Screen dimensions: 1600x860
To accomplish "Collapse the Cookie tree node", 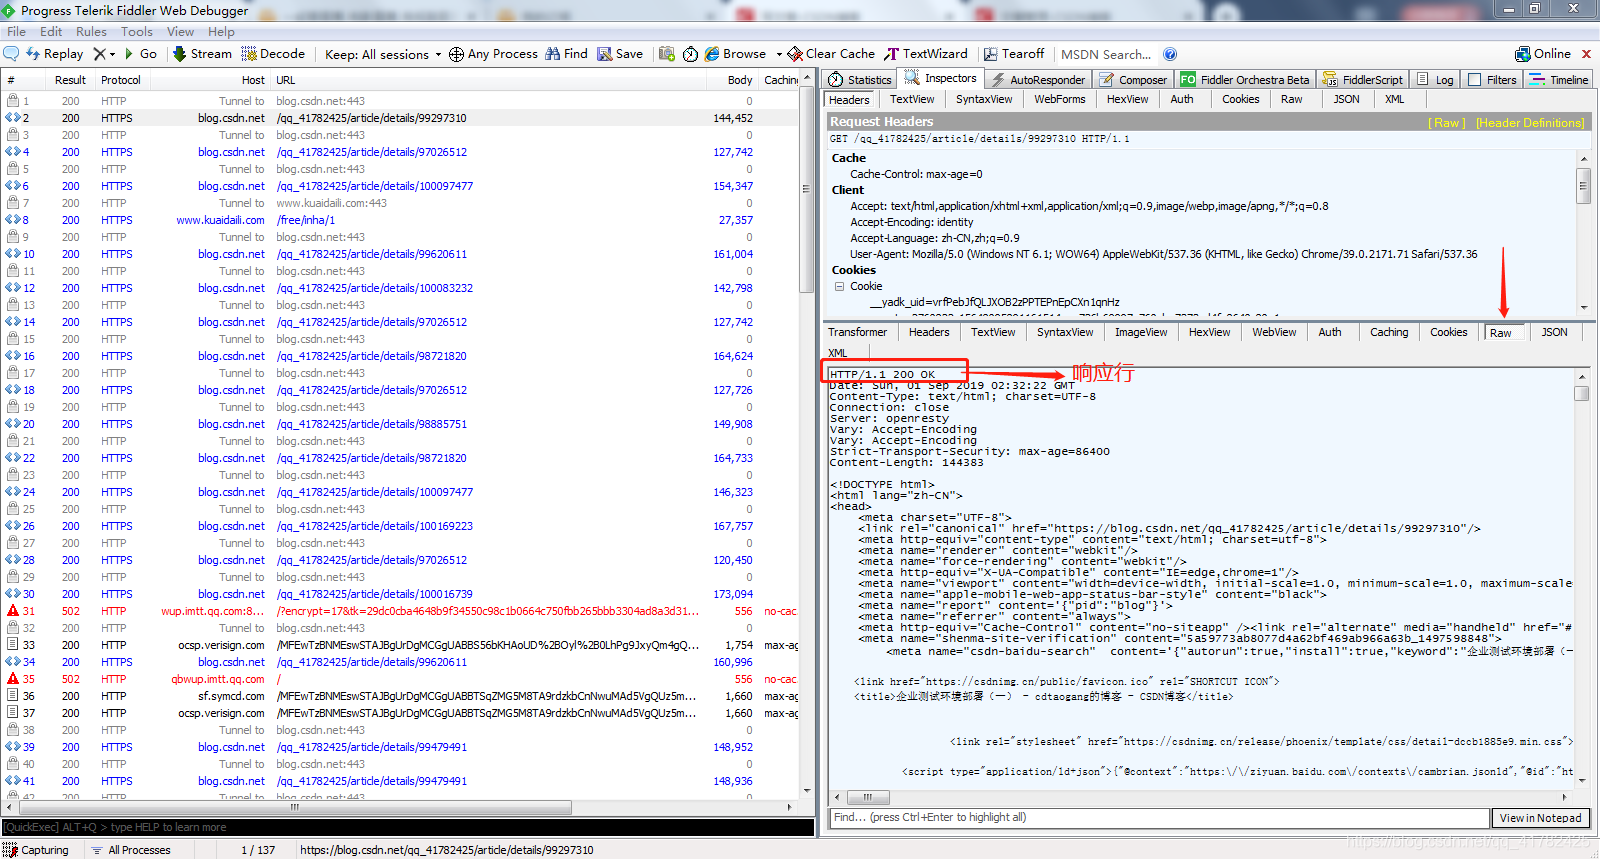I will (x=840, y=286).
